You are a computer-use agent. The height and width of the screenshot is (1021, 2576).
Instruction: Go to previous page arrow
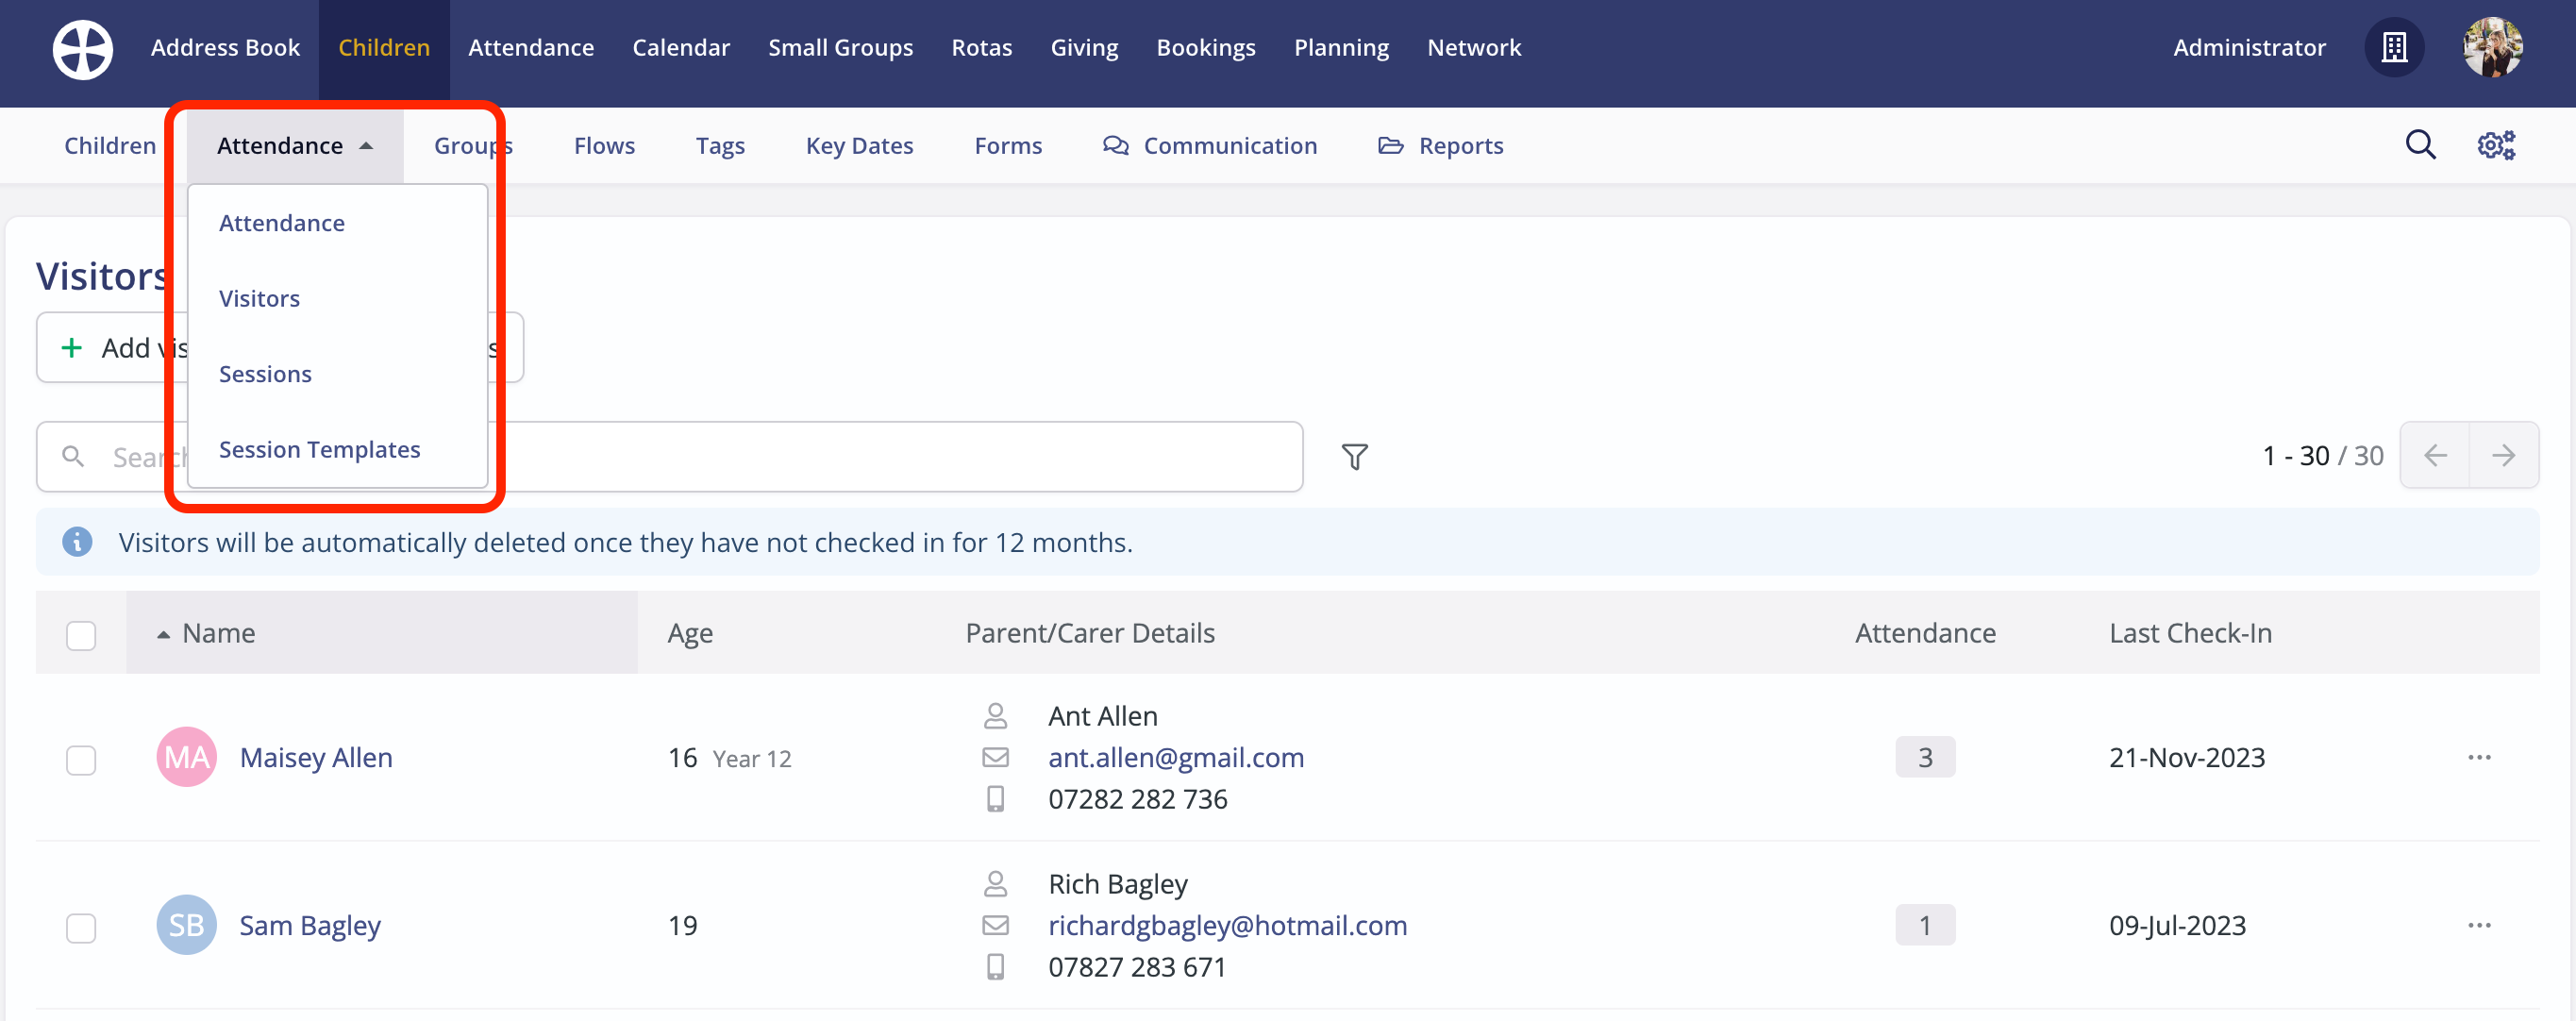tap(2435, 456)
